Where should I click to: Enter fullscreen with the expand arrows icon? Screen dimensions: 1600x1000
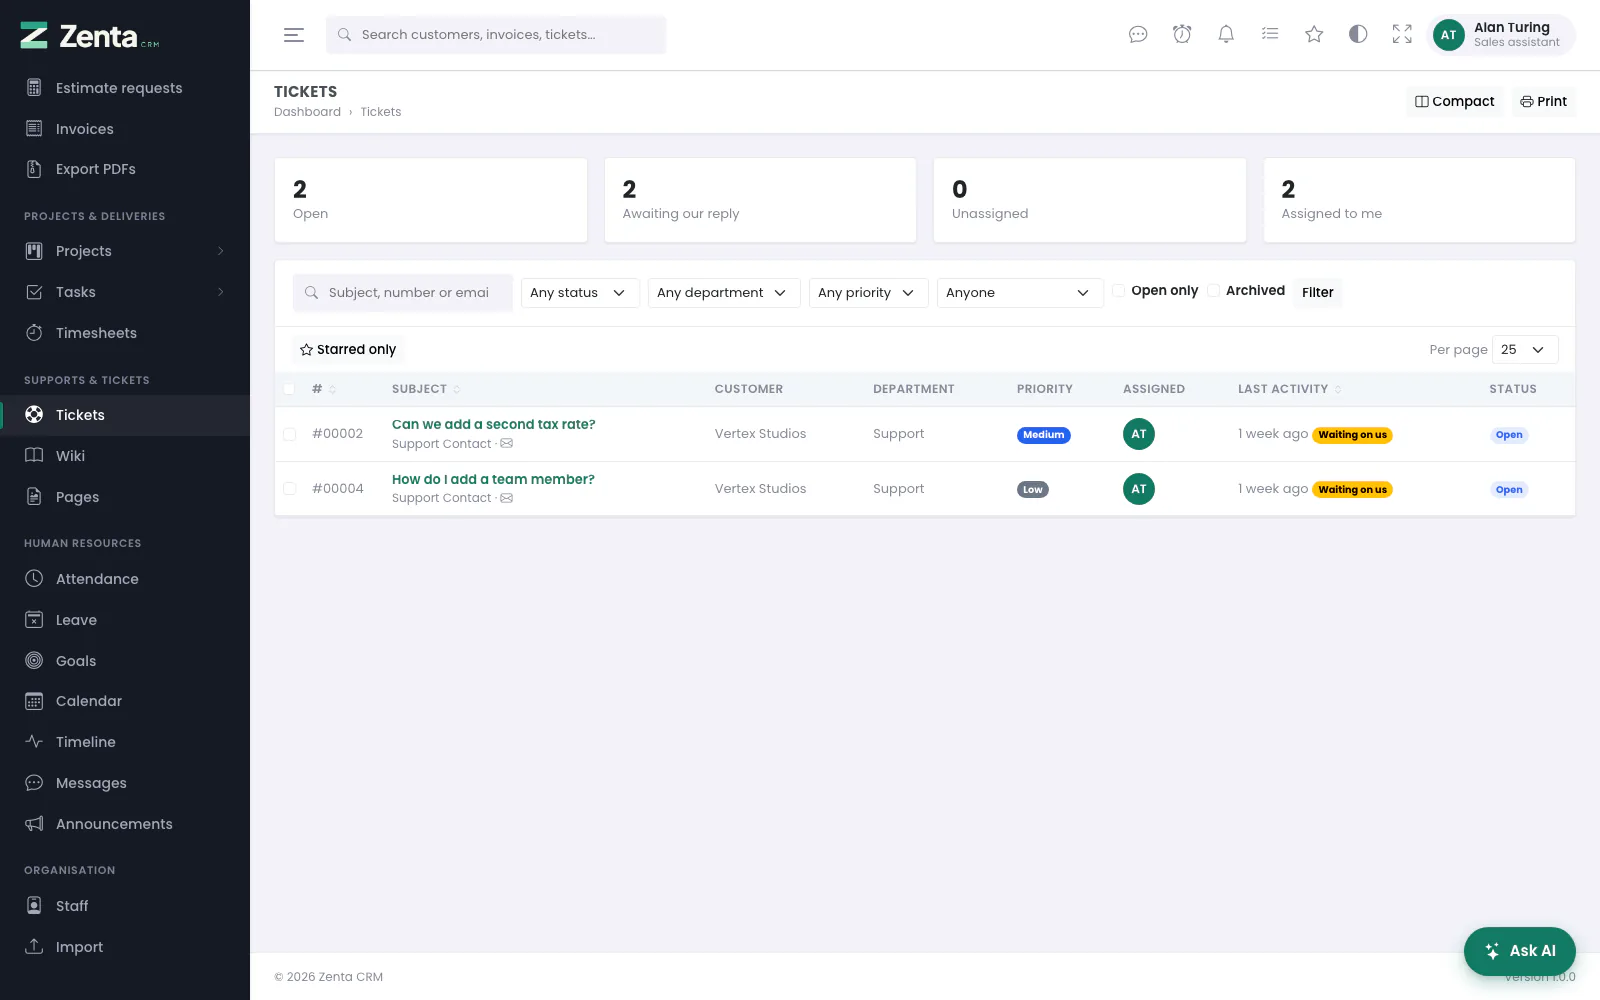[1402, 35]
